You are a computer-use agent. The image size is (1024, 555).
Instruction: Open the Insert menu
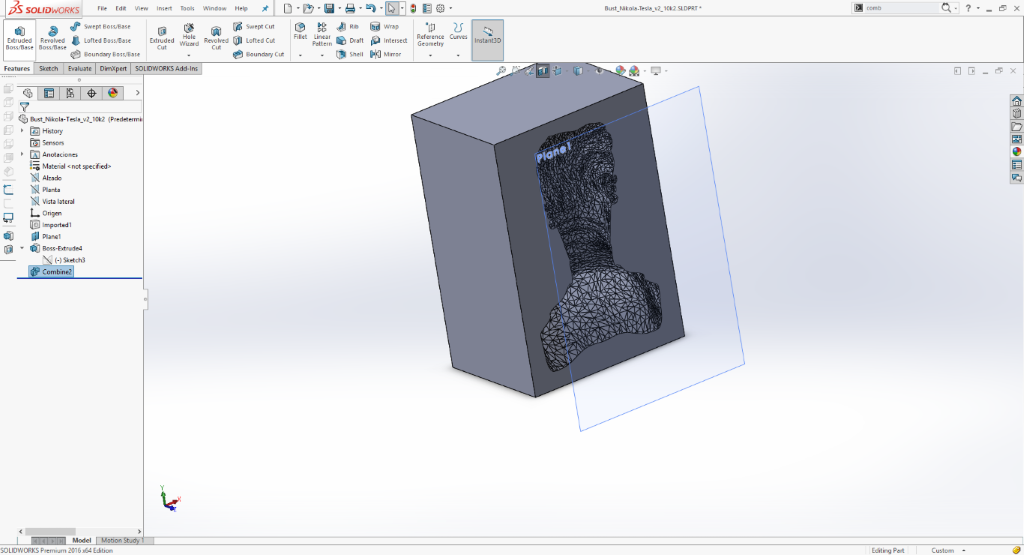(164, 8)
